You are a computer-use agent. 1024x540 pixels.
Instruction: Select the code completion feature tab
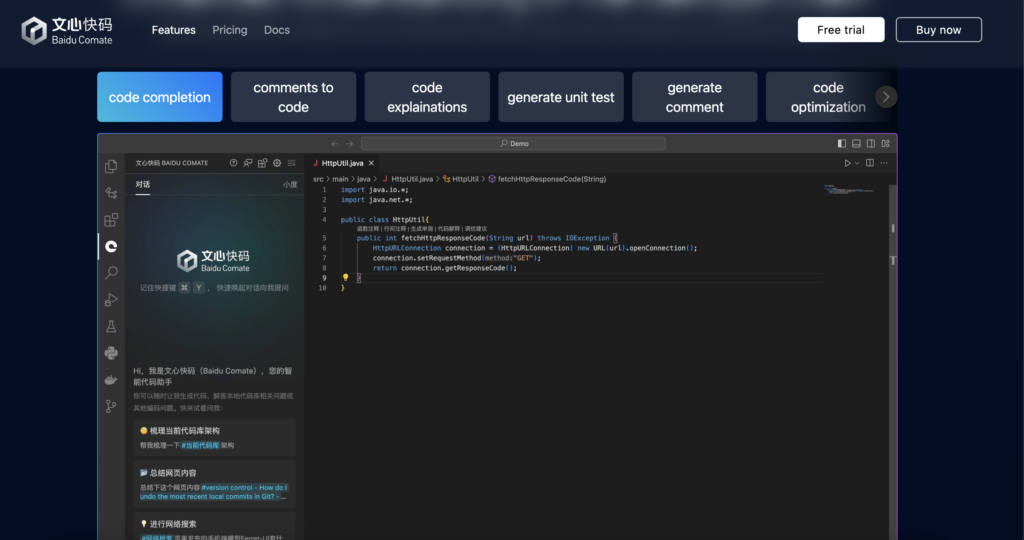coord(160,97)
